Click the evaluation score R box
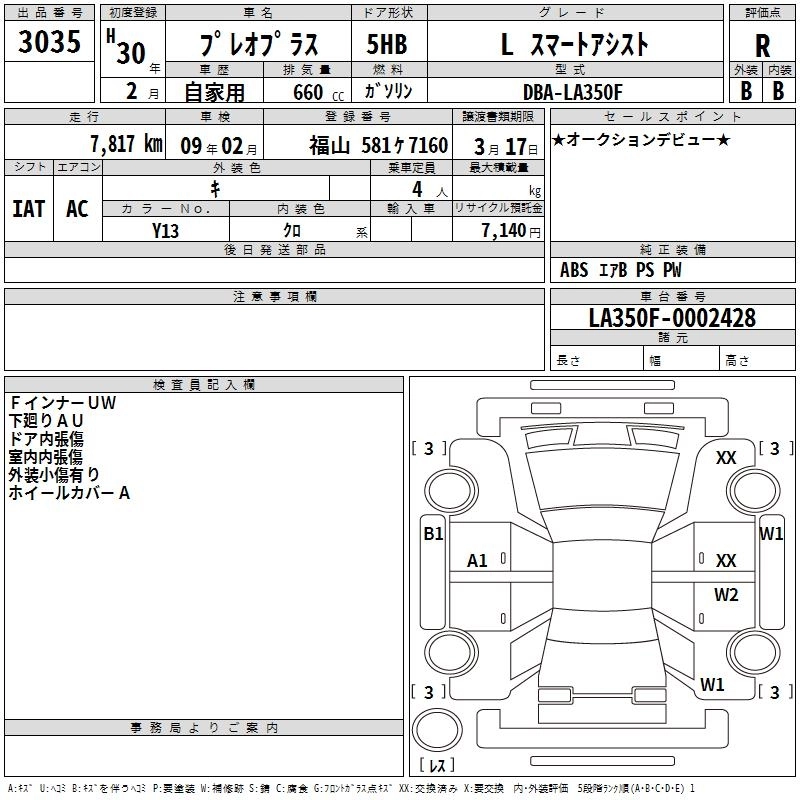The image size is (800, 800). pyautogui.click(x=763, y=45)
